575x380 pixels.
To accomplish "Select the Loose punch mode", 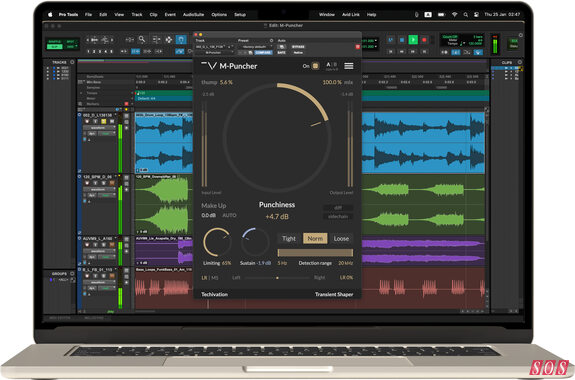I will 341,238.
